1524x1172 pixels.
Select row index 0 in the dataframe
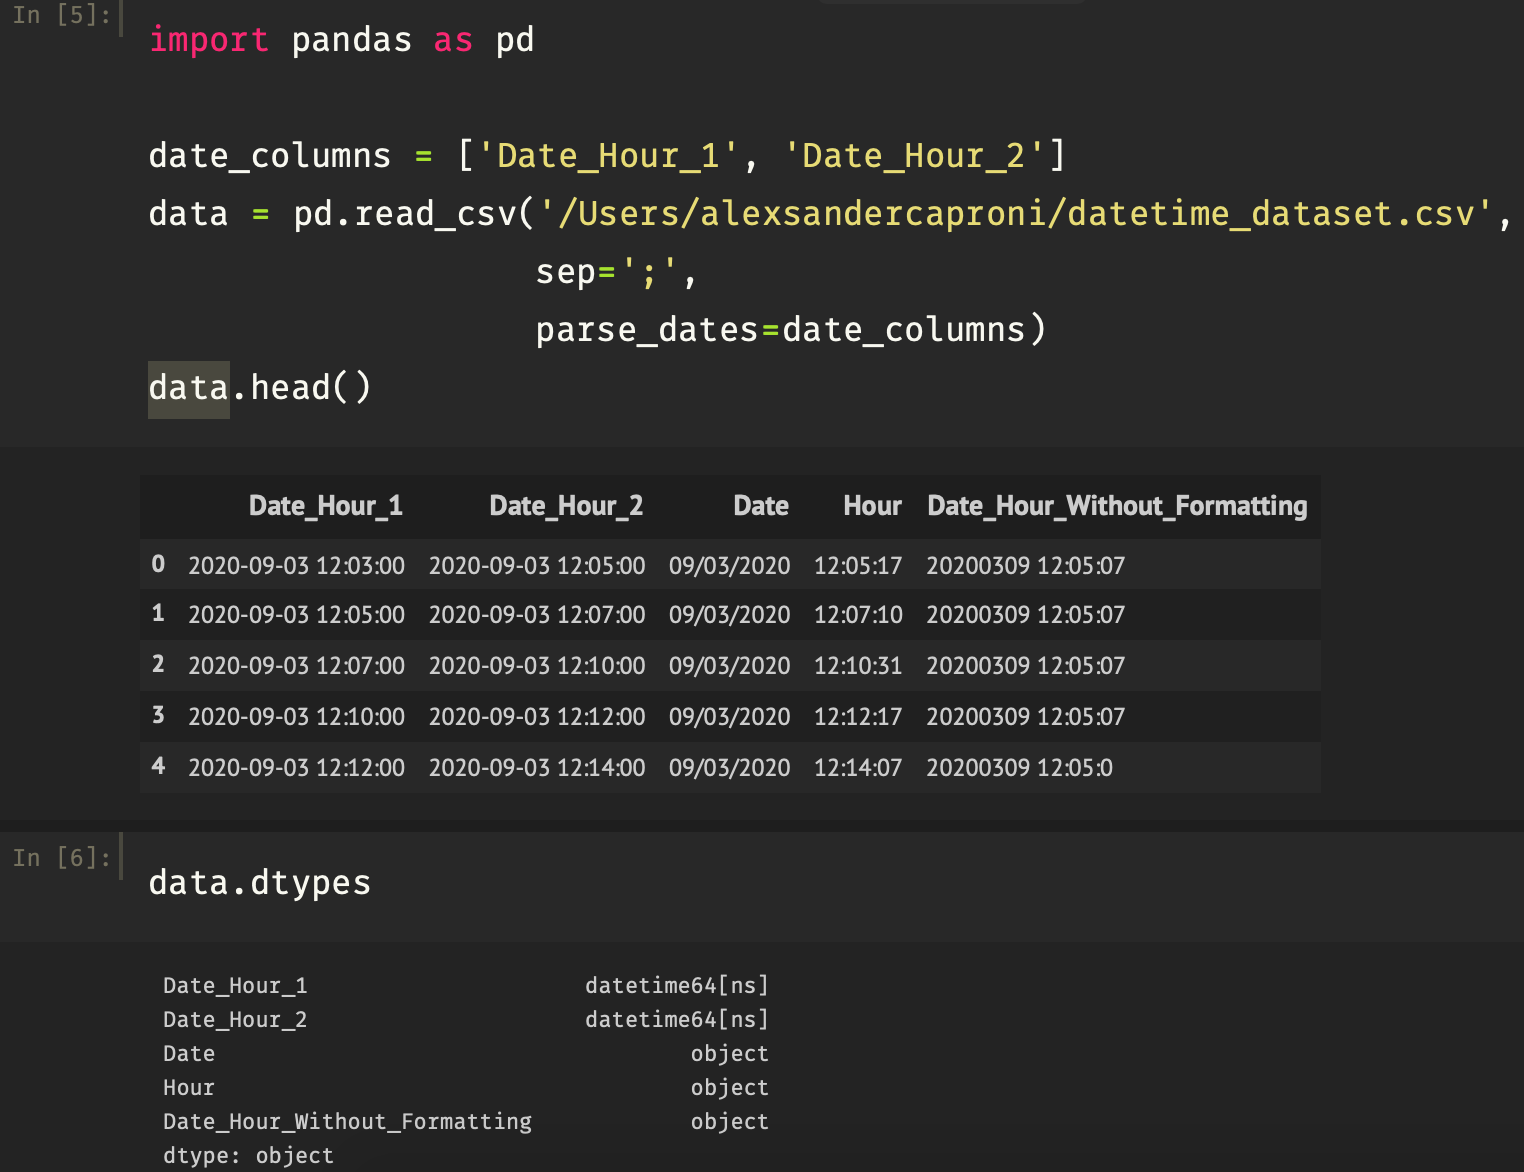(x=157, y=564)
